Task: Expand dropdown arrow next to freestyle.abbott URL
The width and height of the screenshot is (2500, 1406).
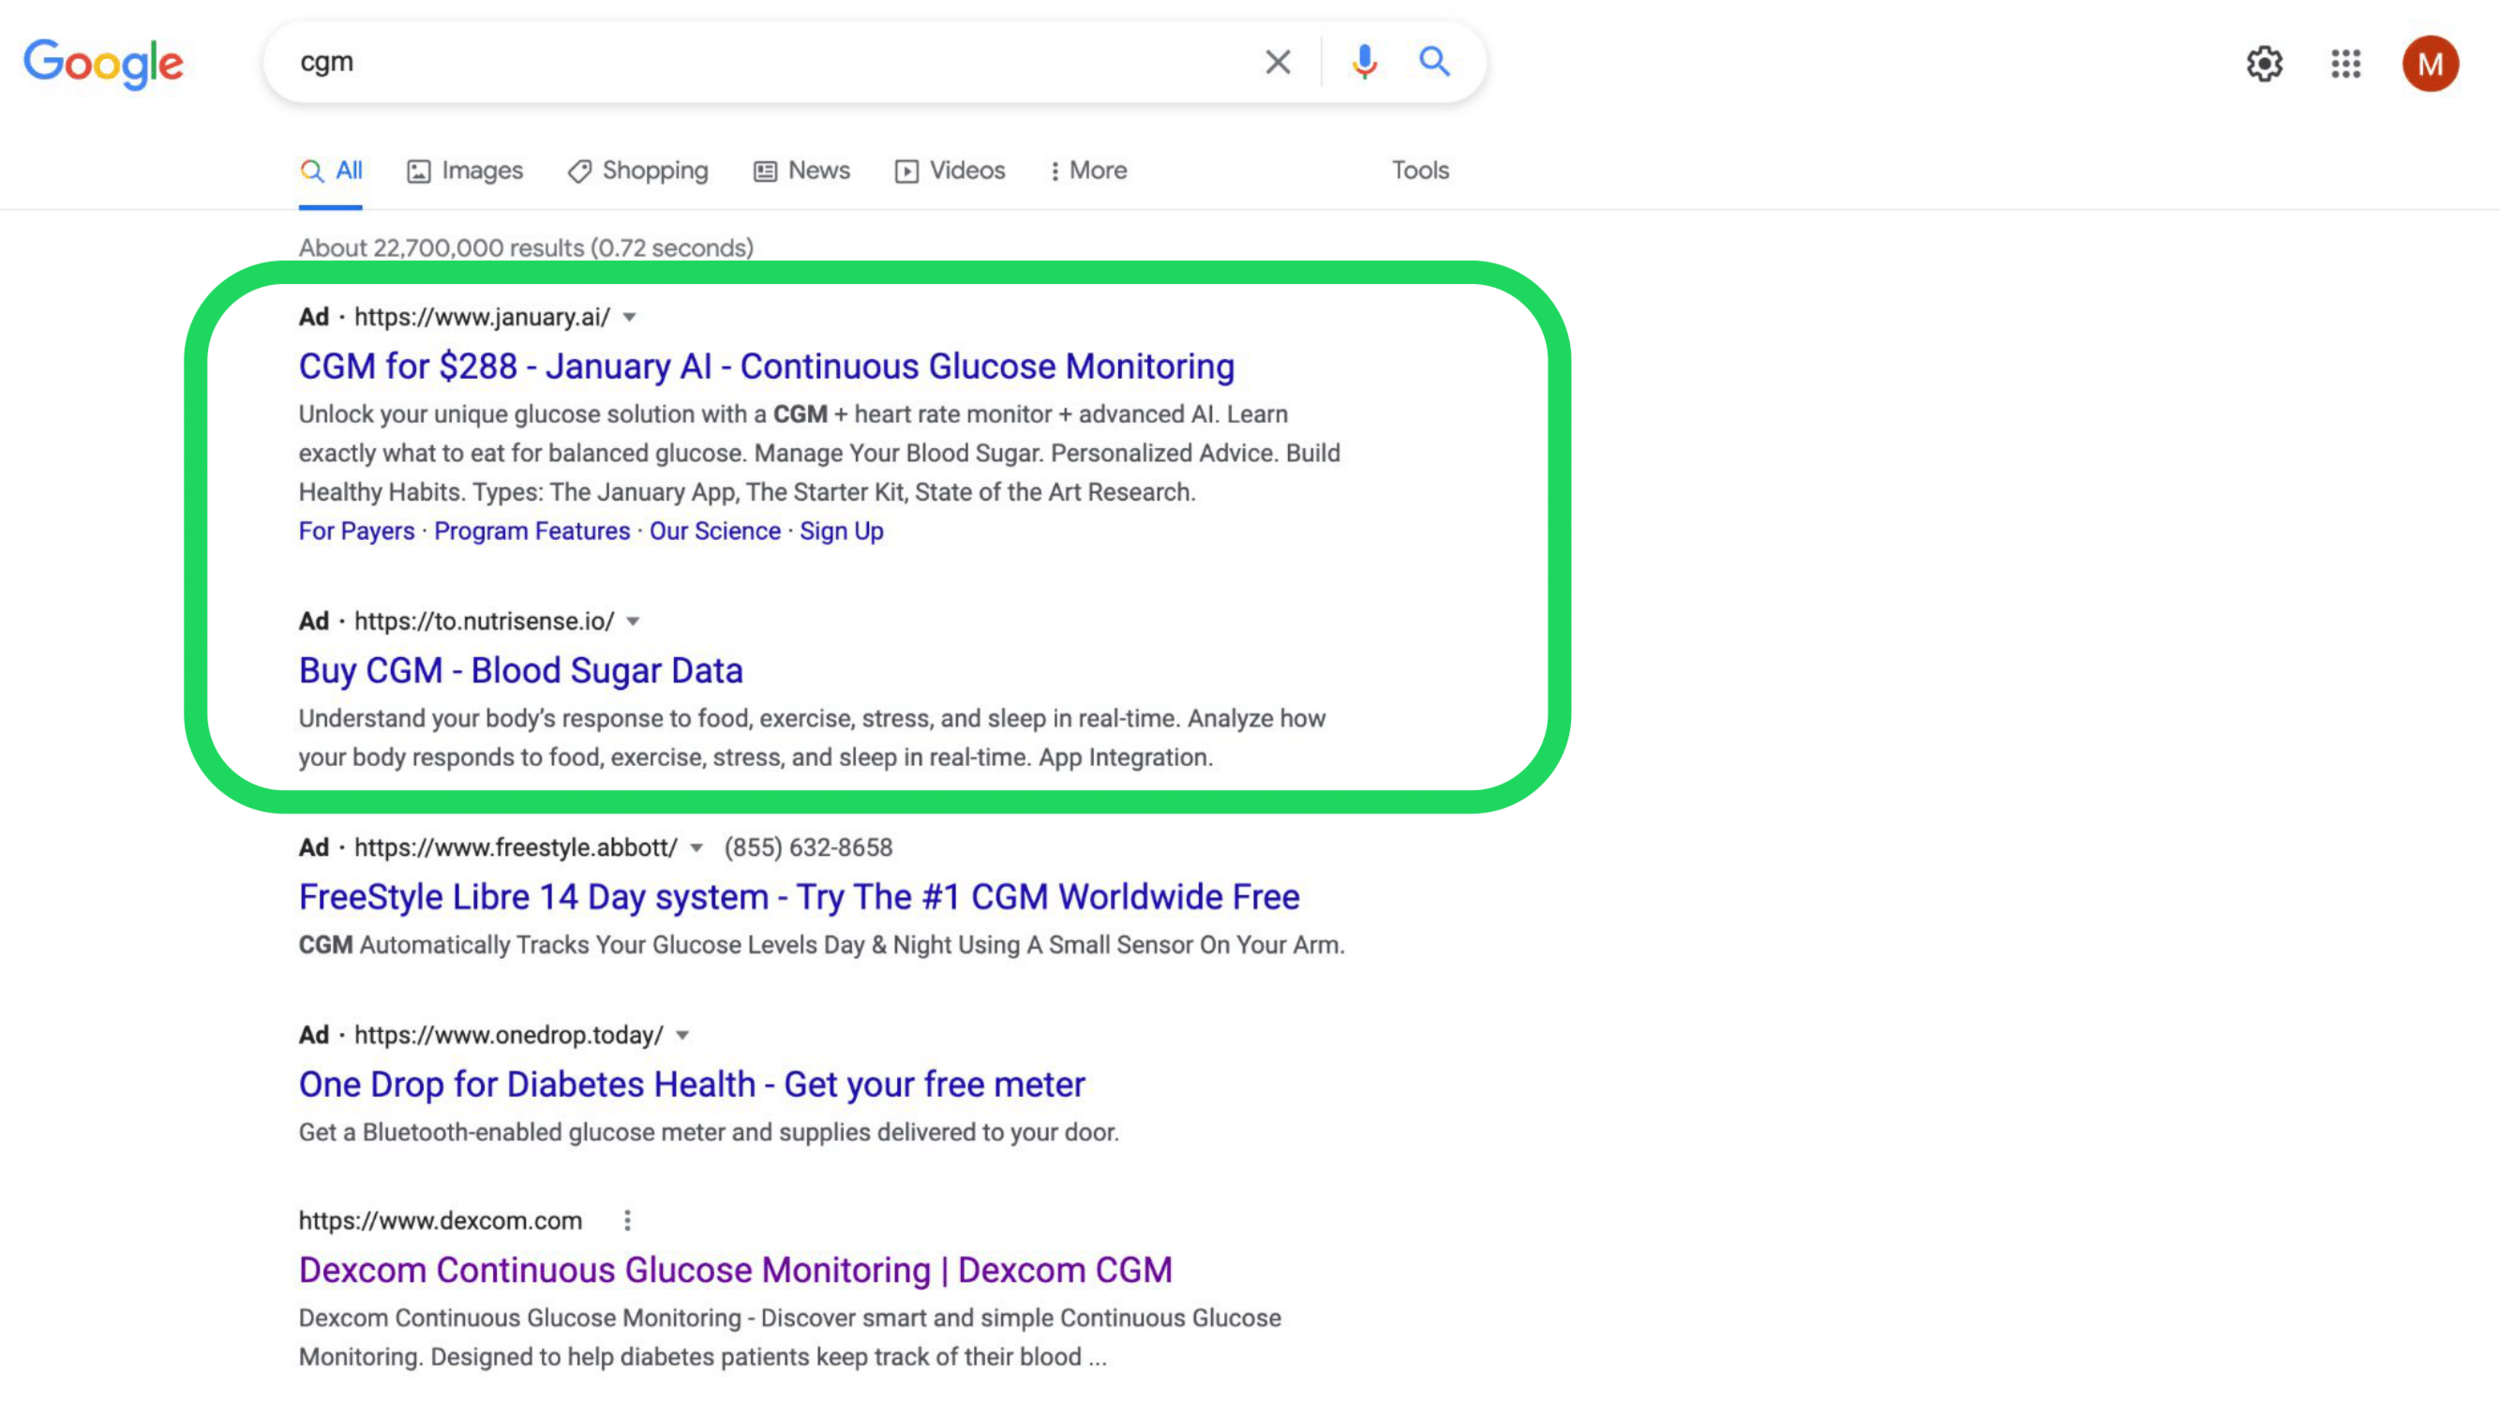Action: [x=697, y=848]
